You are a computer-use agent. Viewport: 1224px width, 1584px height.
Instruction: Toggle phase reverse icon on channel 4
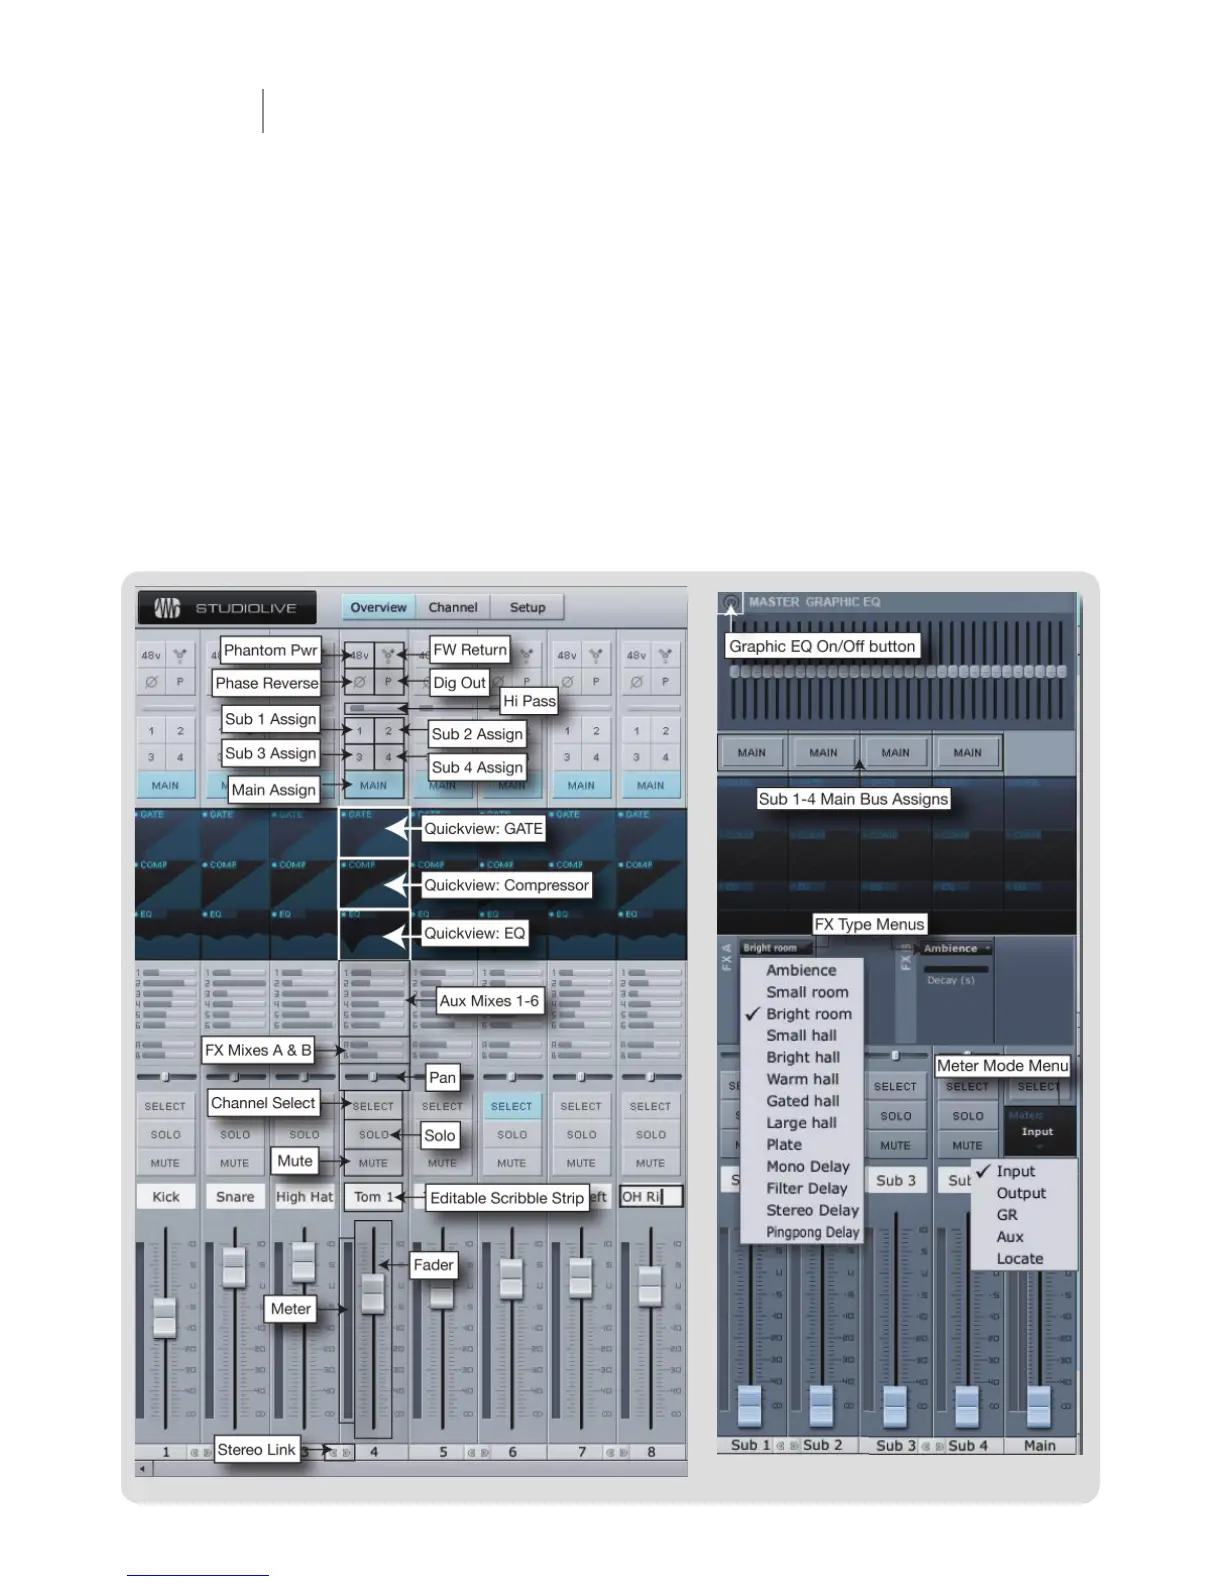(359, 682)
